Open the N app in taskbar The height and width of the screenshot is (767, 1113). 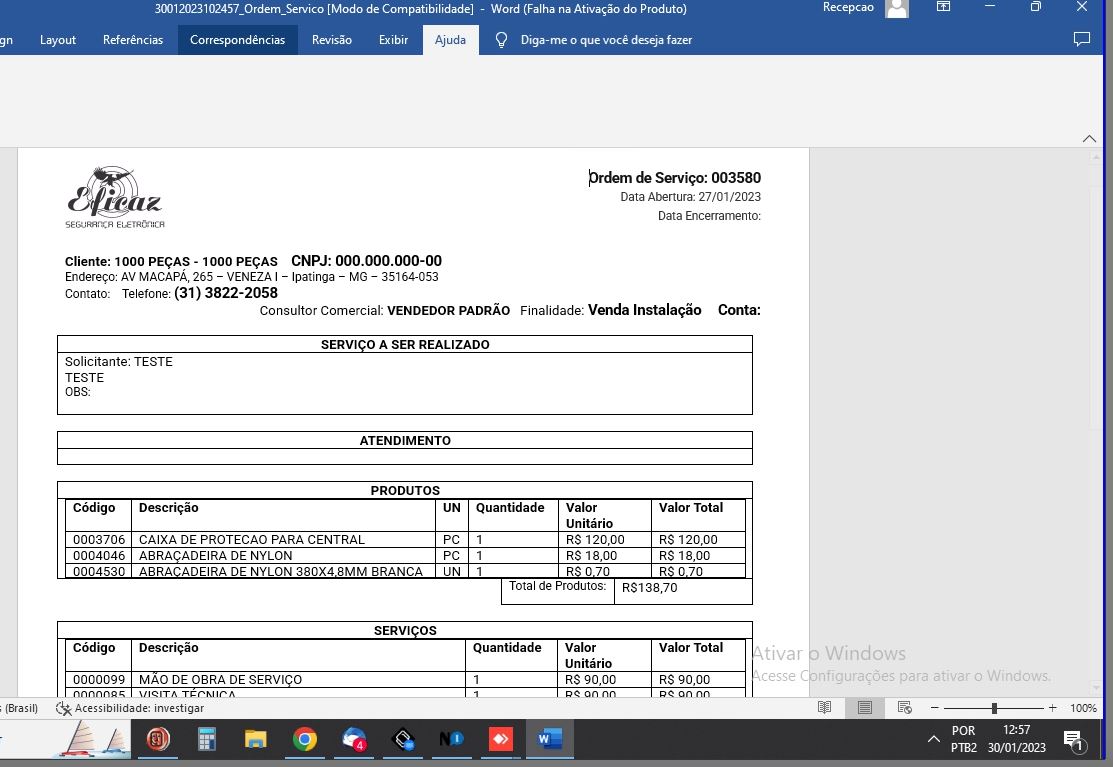[451, 739]
